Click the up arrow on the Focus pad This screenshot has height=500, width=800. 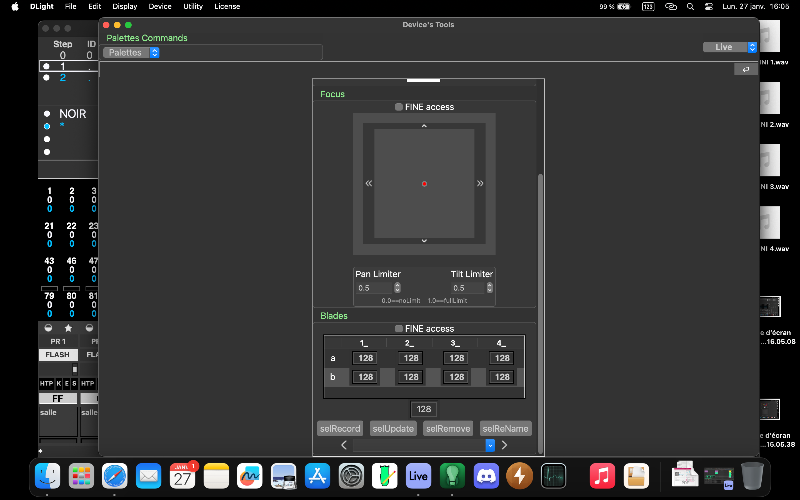coord(424,127)
